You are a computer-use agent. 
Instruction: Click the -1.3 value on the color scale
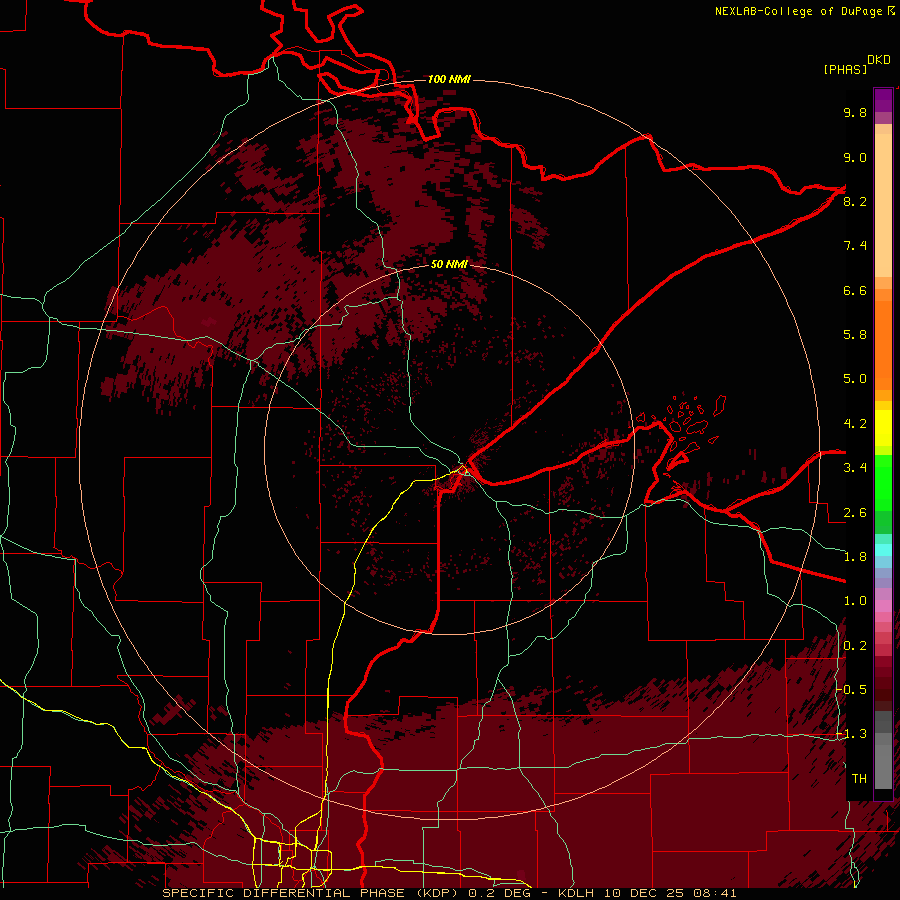pos(852,734)
